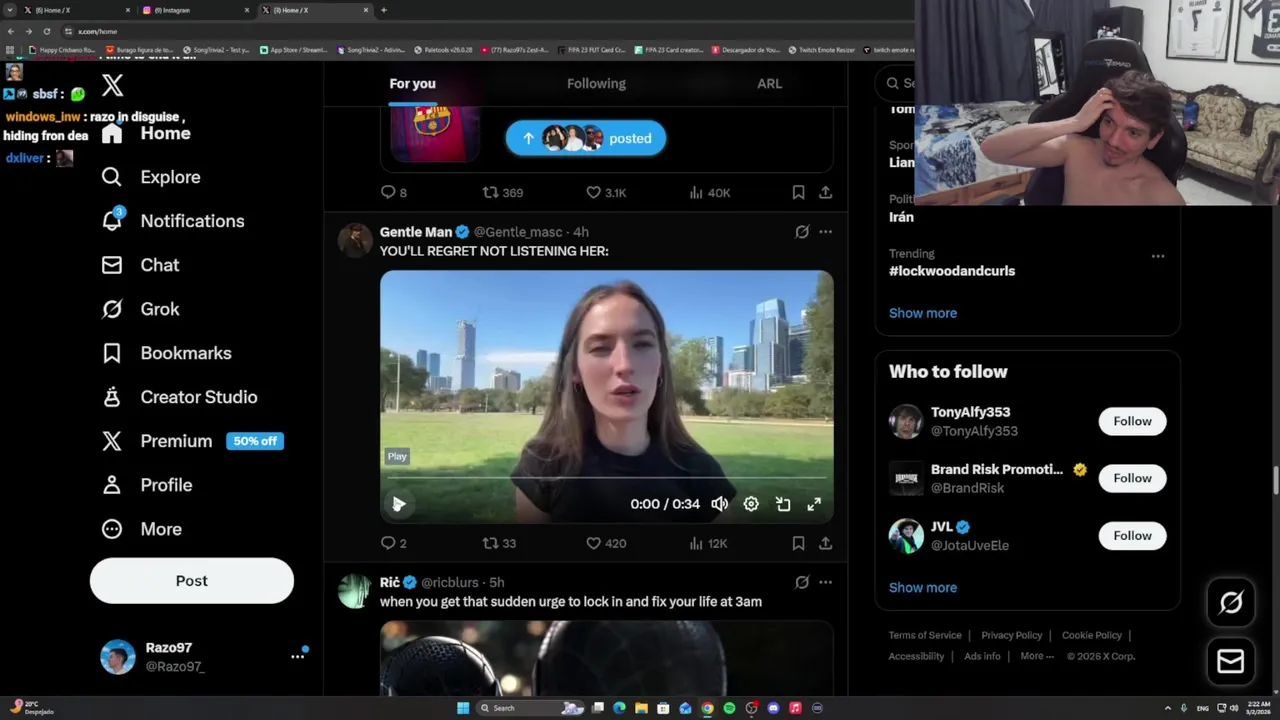Click the Post button
This screenshot has height=720, width=1280.
192,581
